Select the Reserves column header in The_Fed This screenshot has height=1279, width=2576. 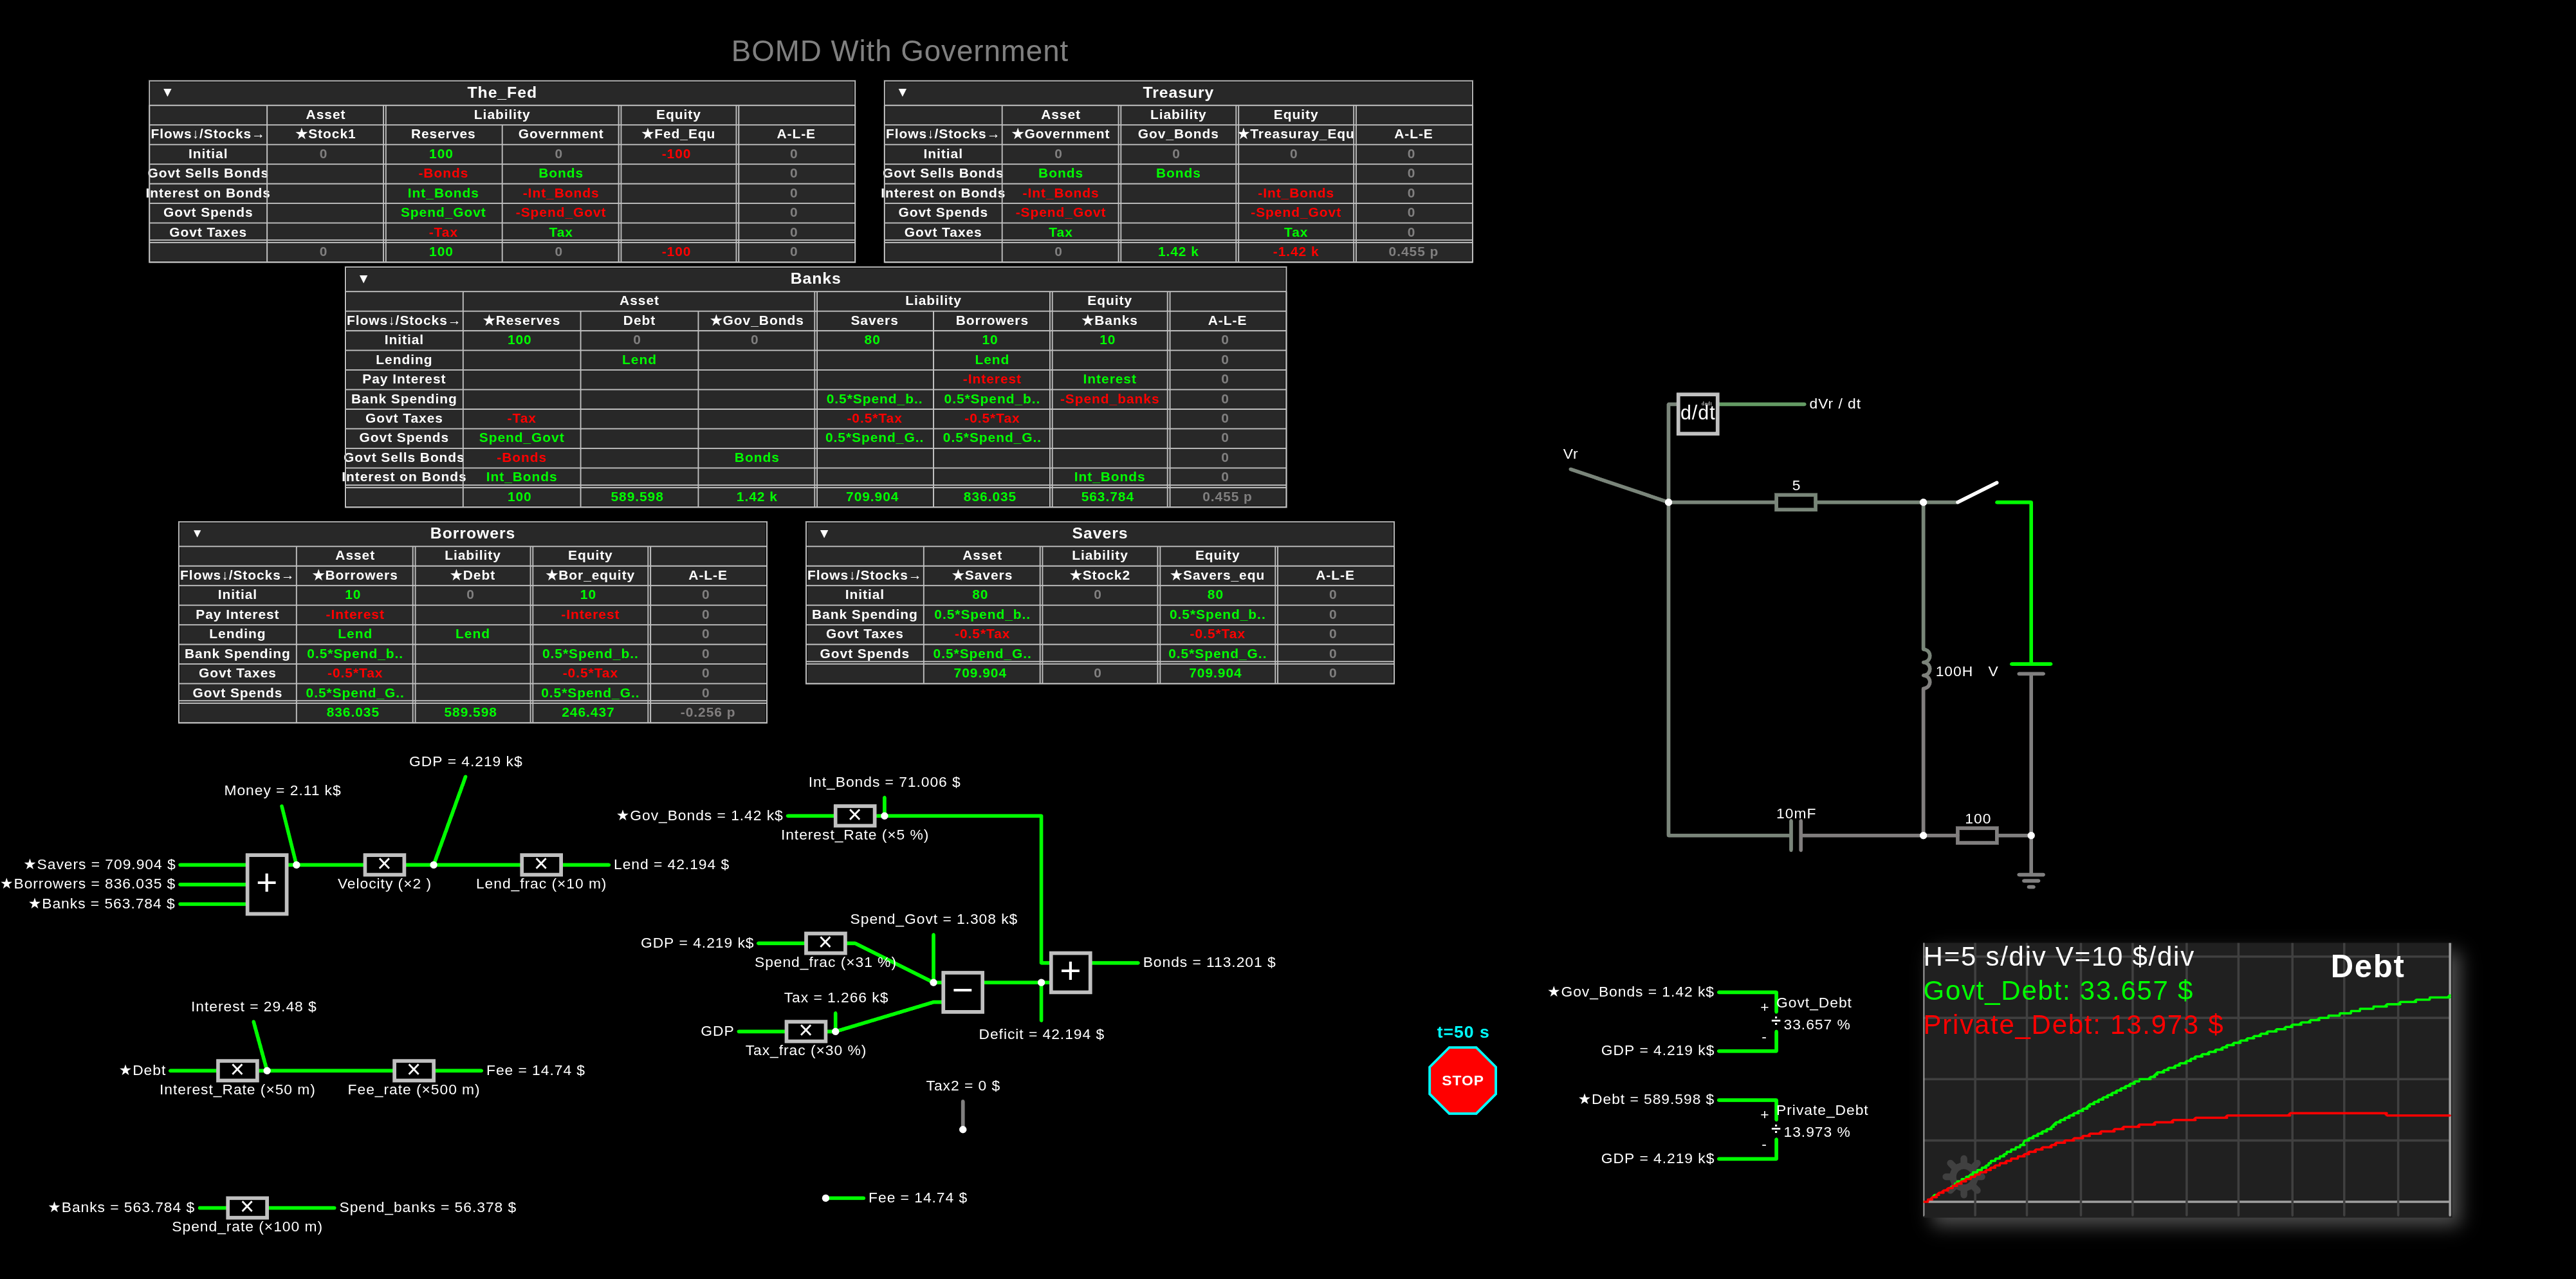(x=443, y=134)
